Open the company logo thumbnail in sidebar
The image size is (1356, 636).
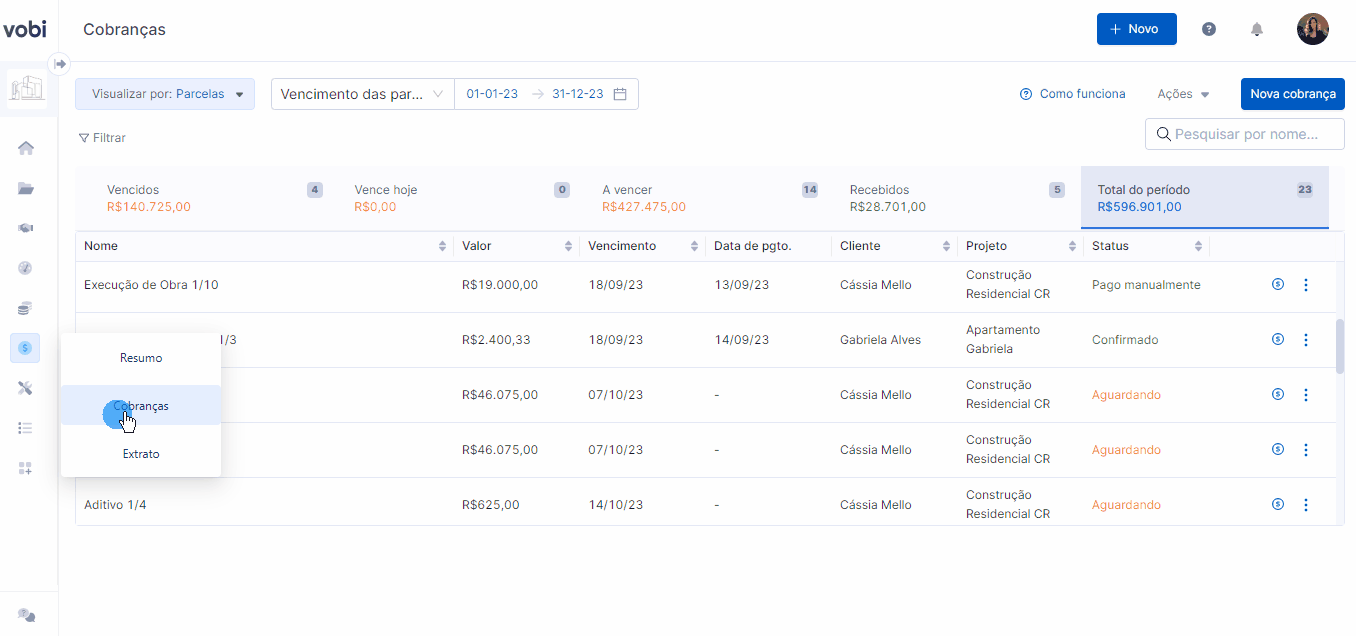27,89
